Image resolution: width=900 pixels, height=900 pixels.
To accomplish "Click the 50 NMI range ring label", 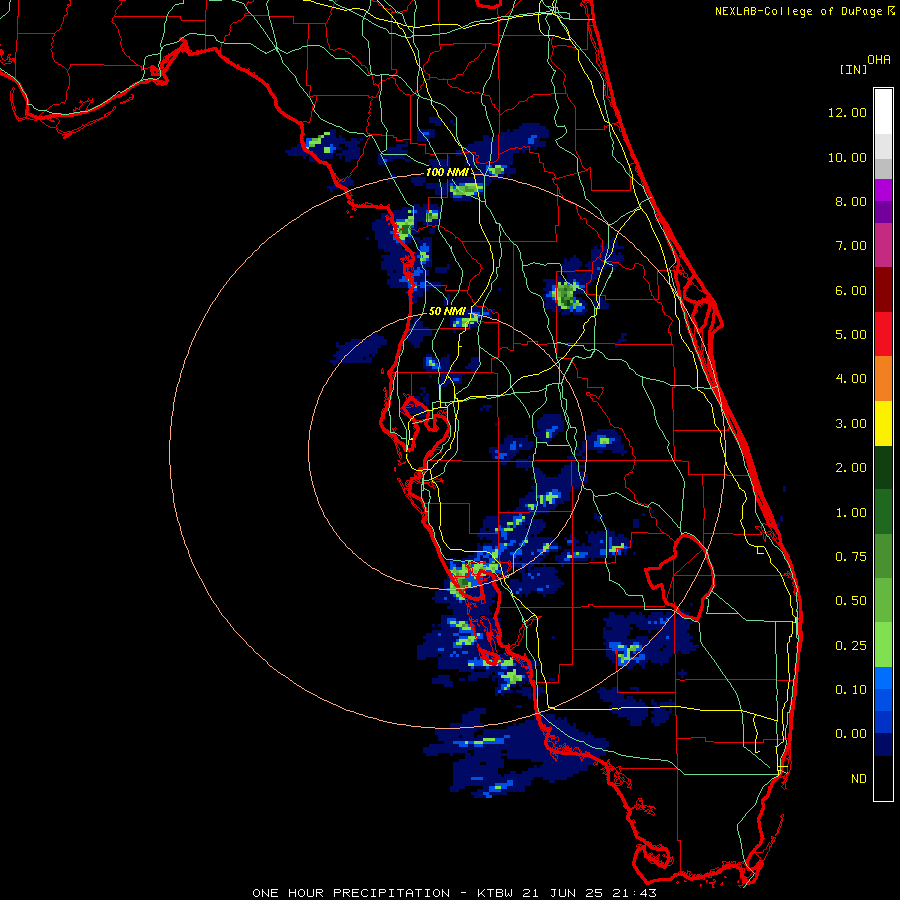I will (447, 311).
